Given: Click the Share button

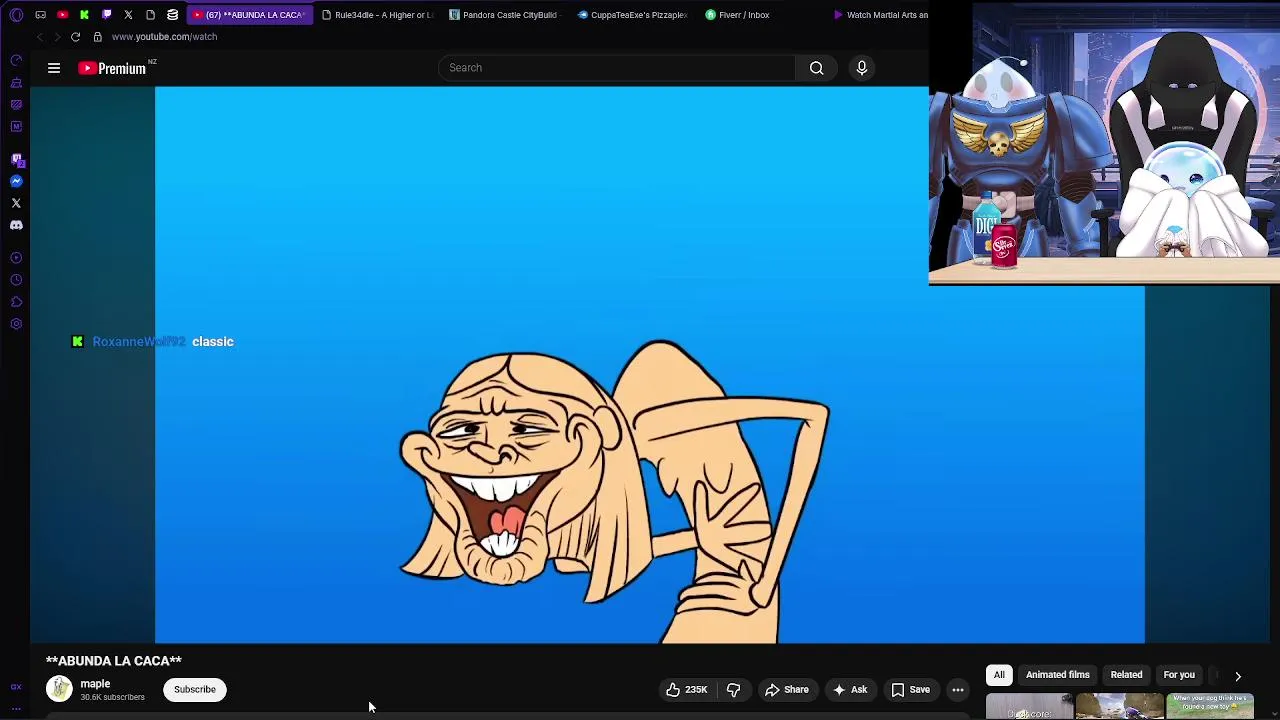Looking at the screenshot, I should pos(786,689).
